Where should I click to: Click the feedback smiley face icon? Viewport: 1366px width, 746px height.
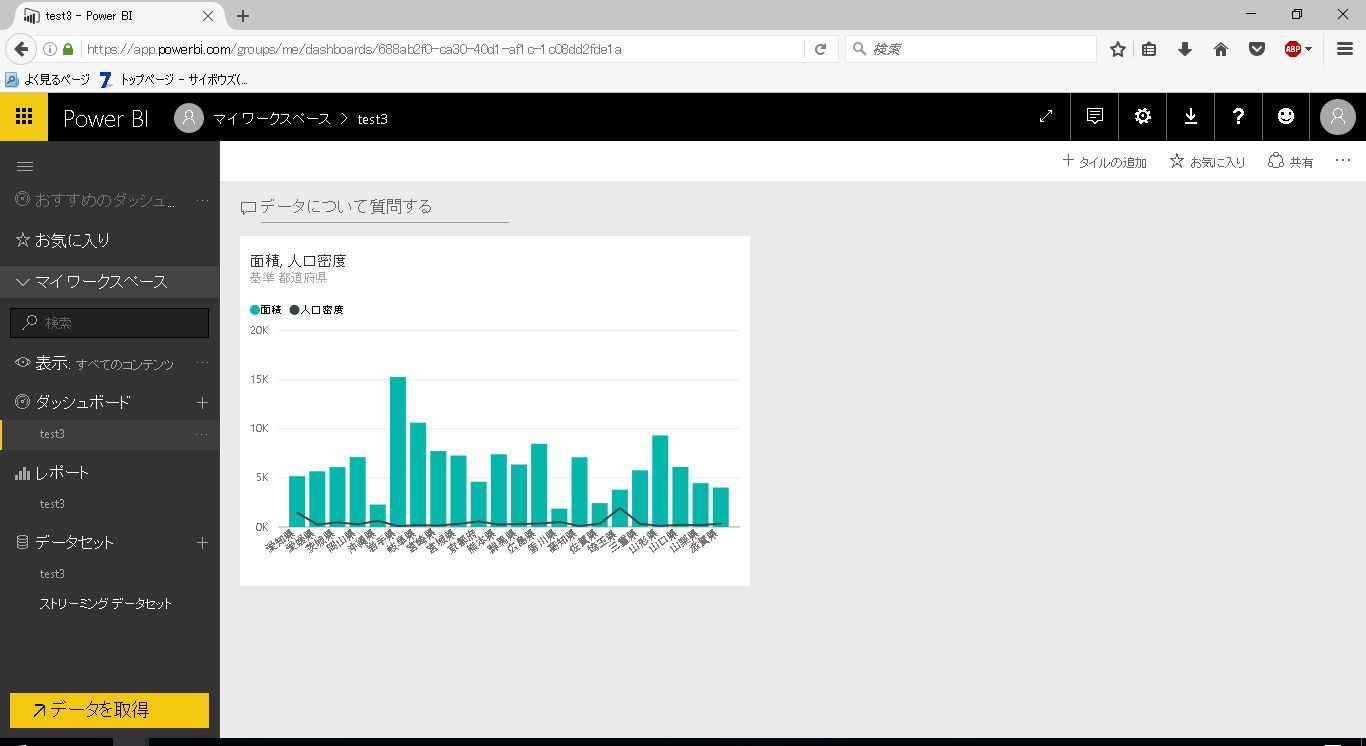tap(1286, 117)
